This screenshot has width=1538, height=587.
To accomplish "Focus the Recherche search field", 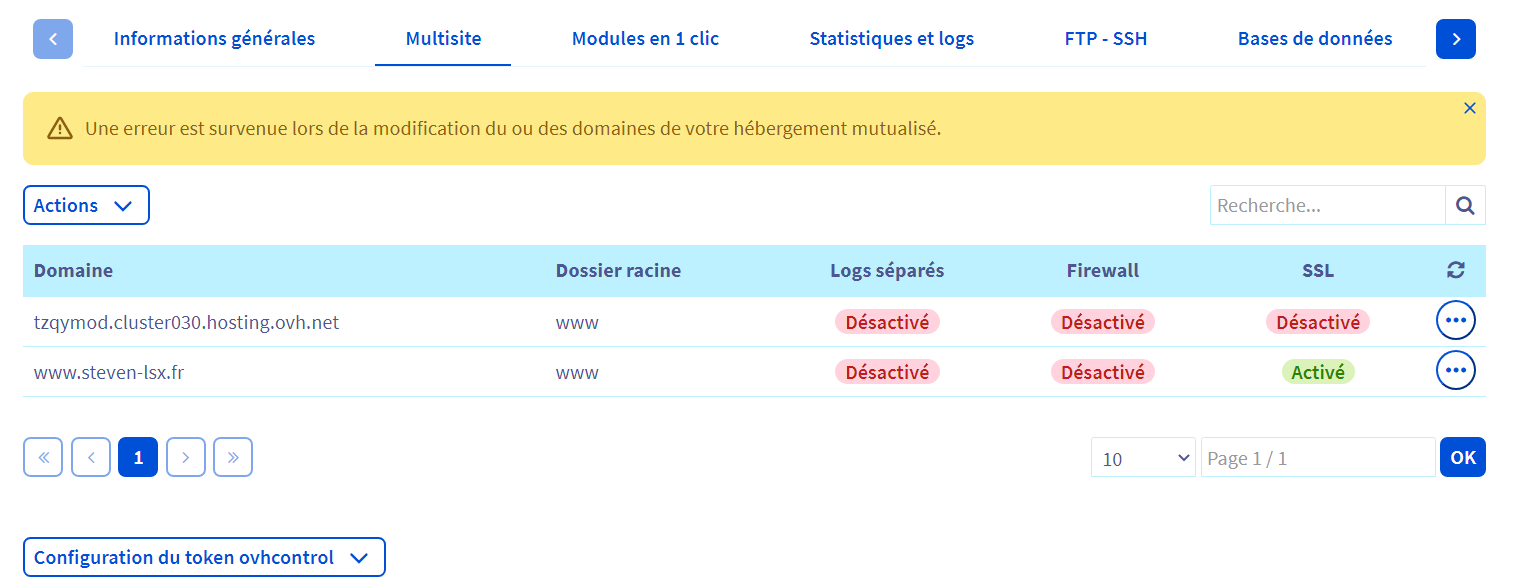I will [x=1327, y=205].
